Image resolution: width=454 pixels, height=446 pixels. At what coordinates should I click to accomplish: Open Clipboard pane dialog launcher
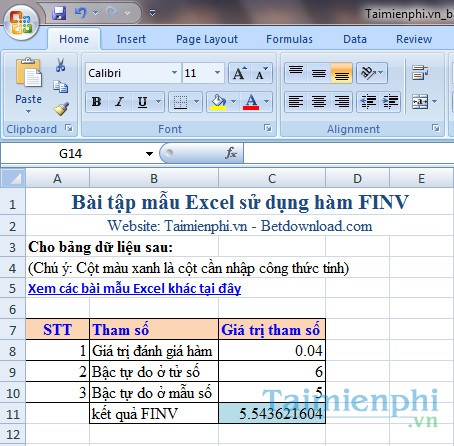pyautogui.click(x=69, y=128)
